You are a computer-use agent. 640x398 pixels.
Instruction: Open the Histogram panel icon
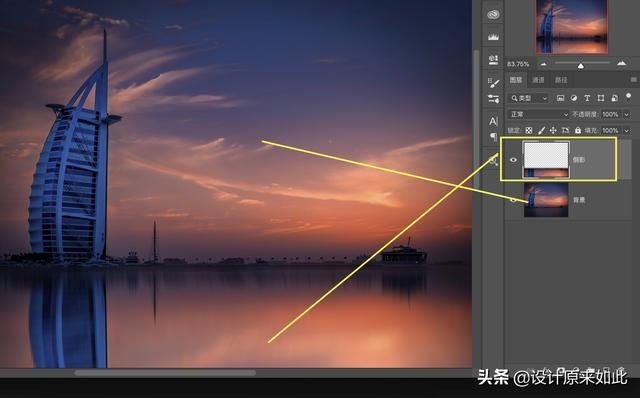[493, 37]
